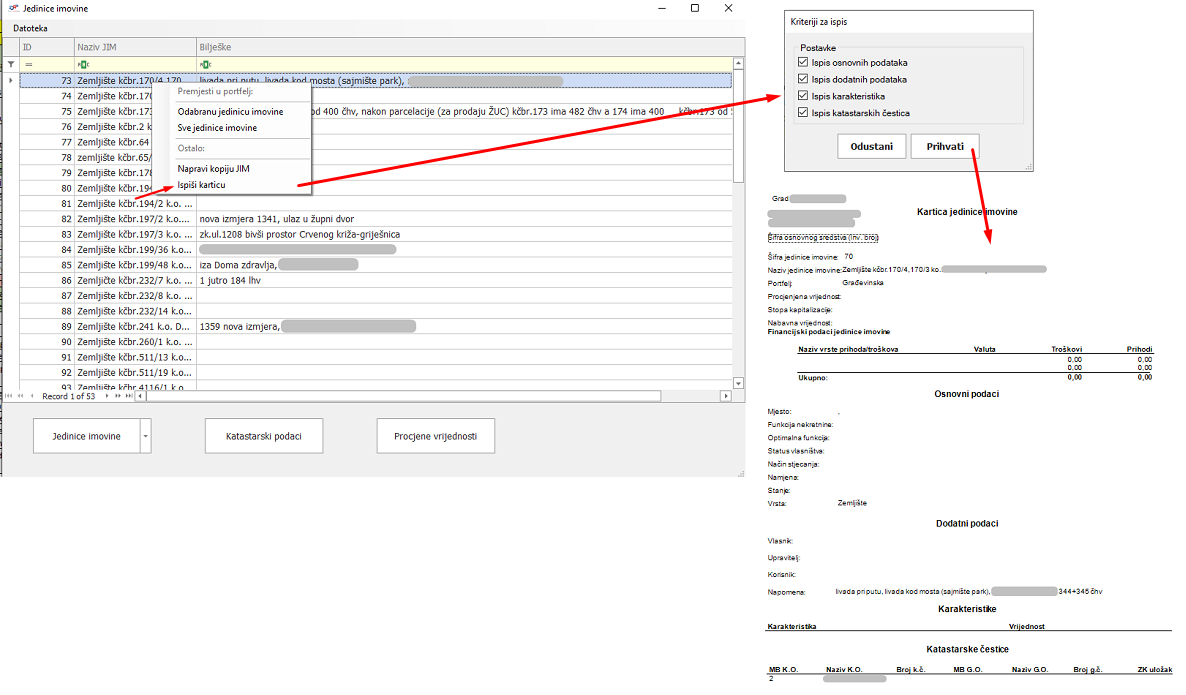Click the row indicator arrow for record 73

[x=11, y=80]
